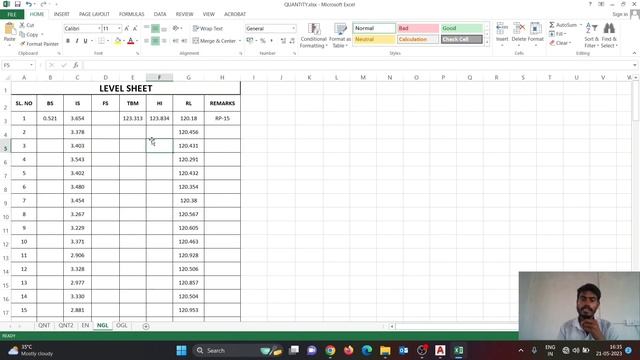
Task: Expand the borders dropdown arrow
Action: [x=108, y=41]
